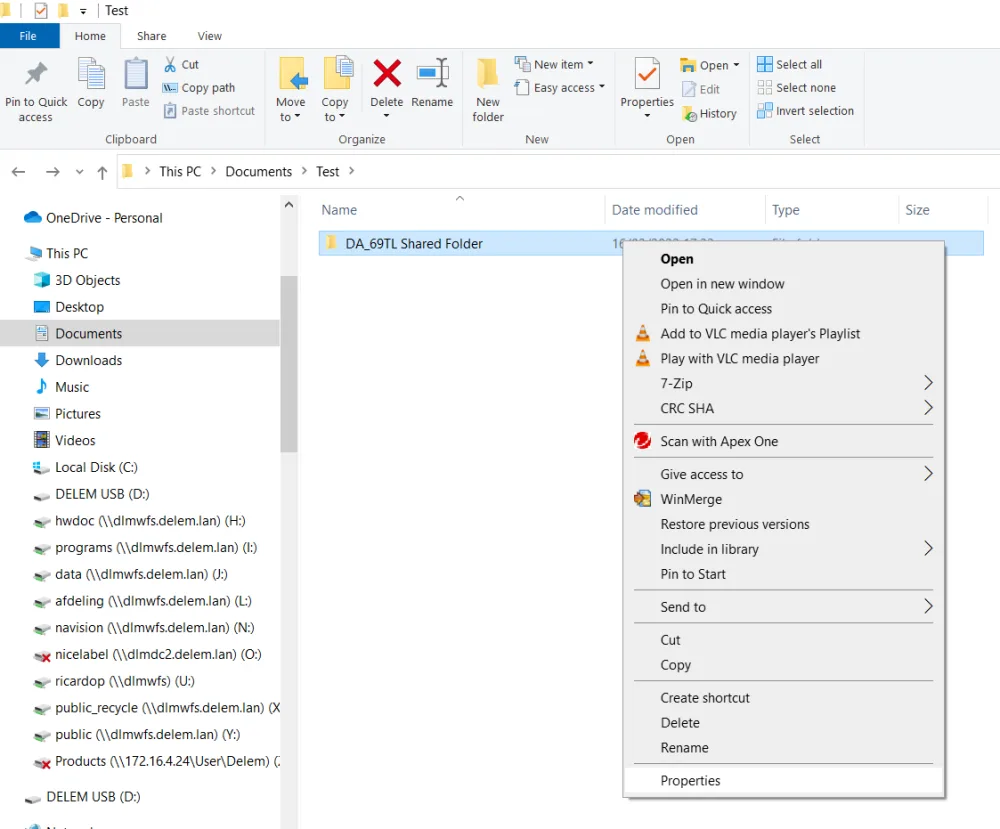The height and width of the screenshot is (829, 1000).
Task: Click Copy path in the ribbon
Action: (199, 87)
